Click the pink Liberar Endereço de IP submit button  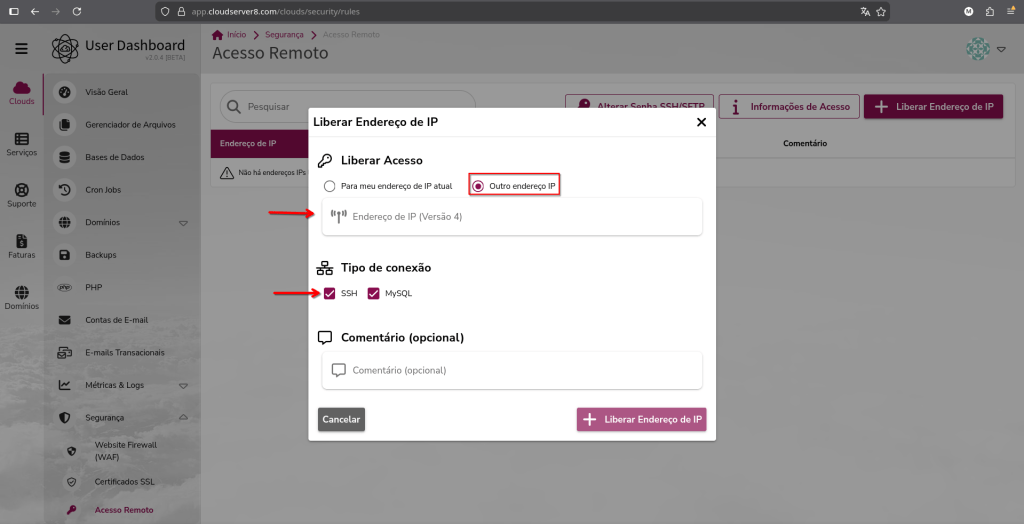(642, 419)
